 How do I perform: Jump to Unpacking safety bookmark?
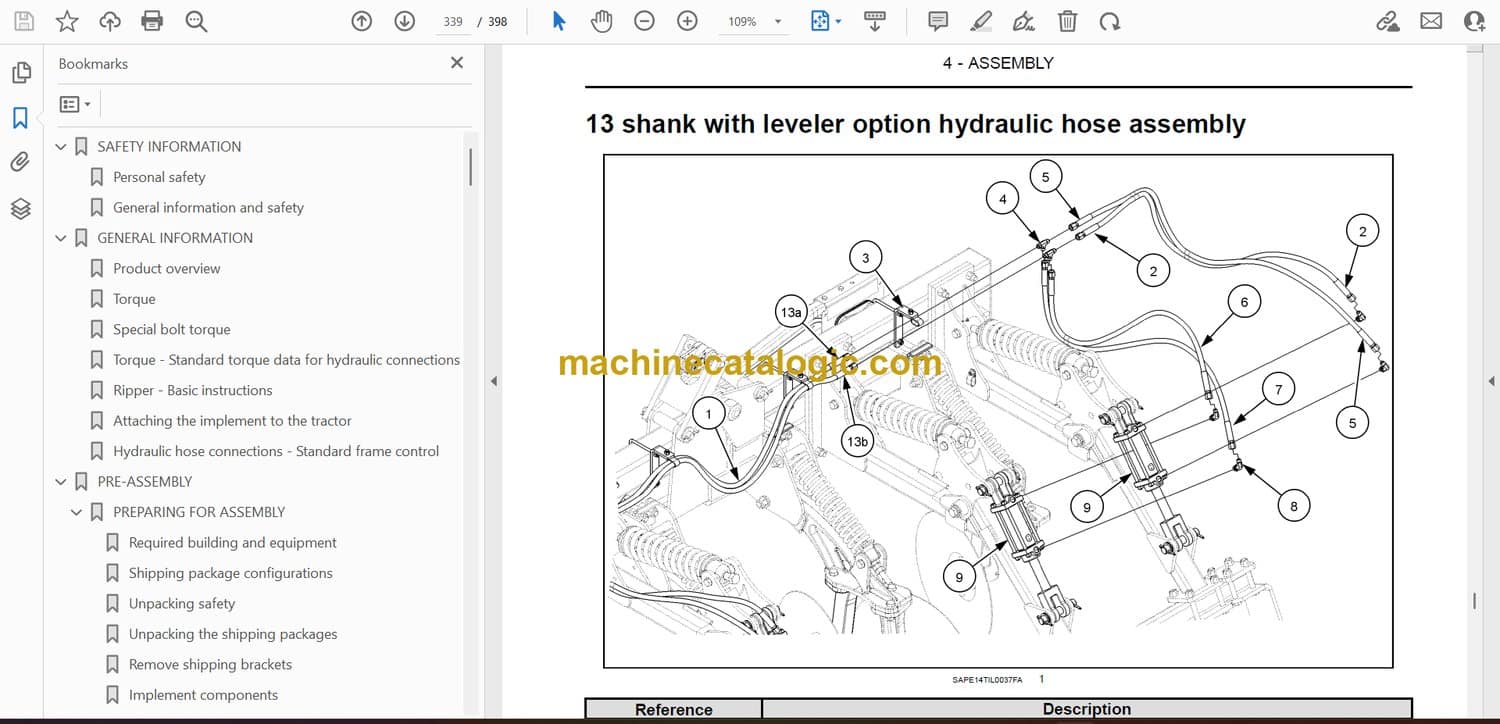(x=181, y=603)
